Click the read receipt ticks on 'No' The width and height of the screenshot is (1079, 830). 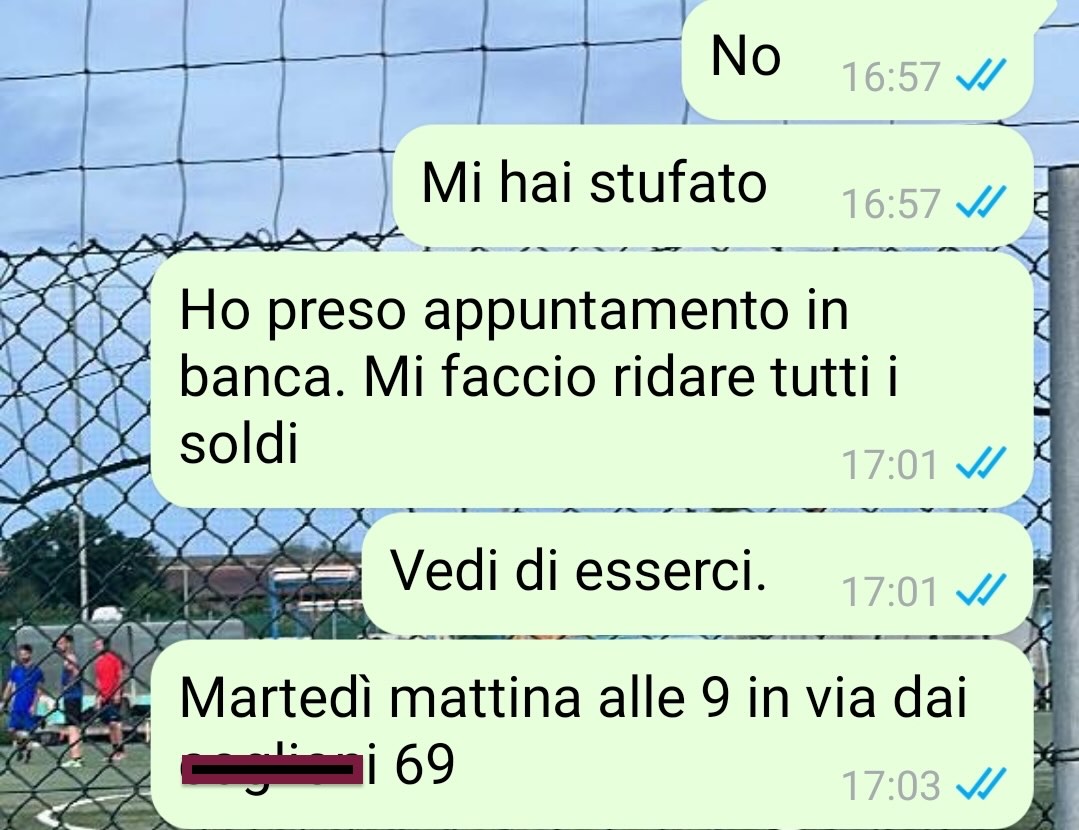(x=981, y=75)
